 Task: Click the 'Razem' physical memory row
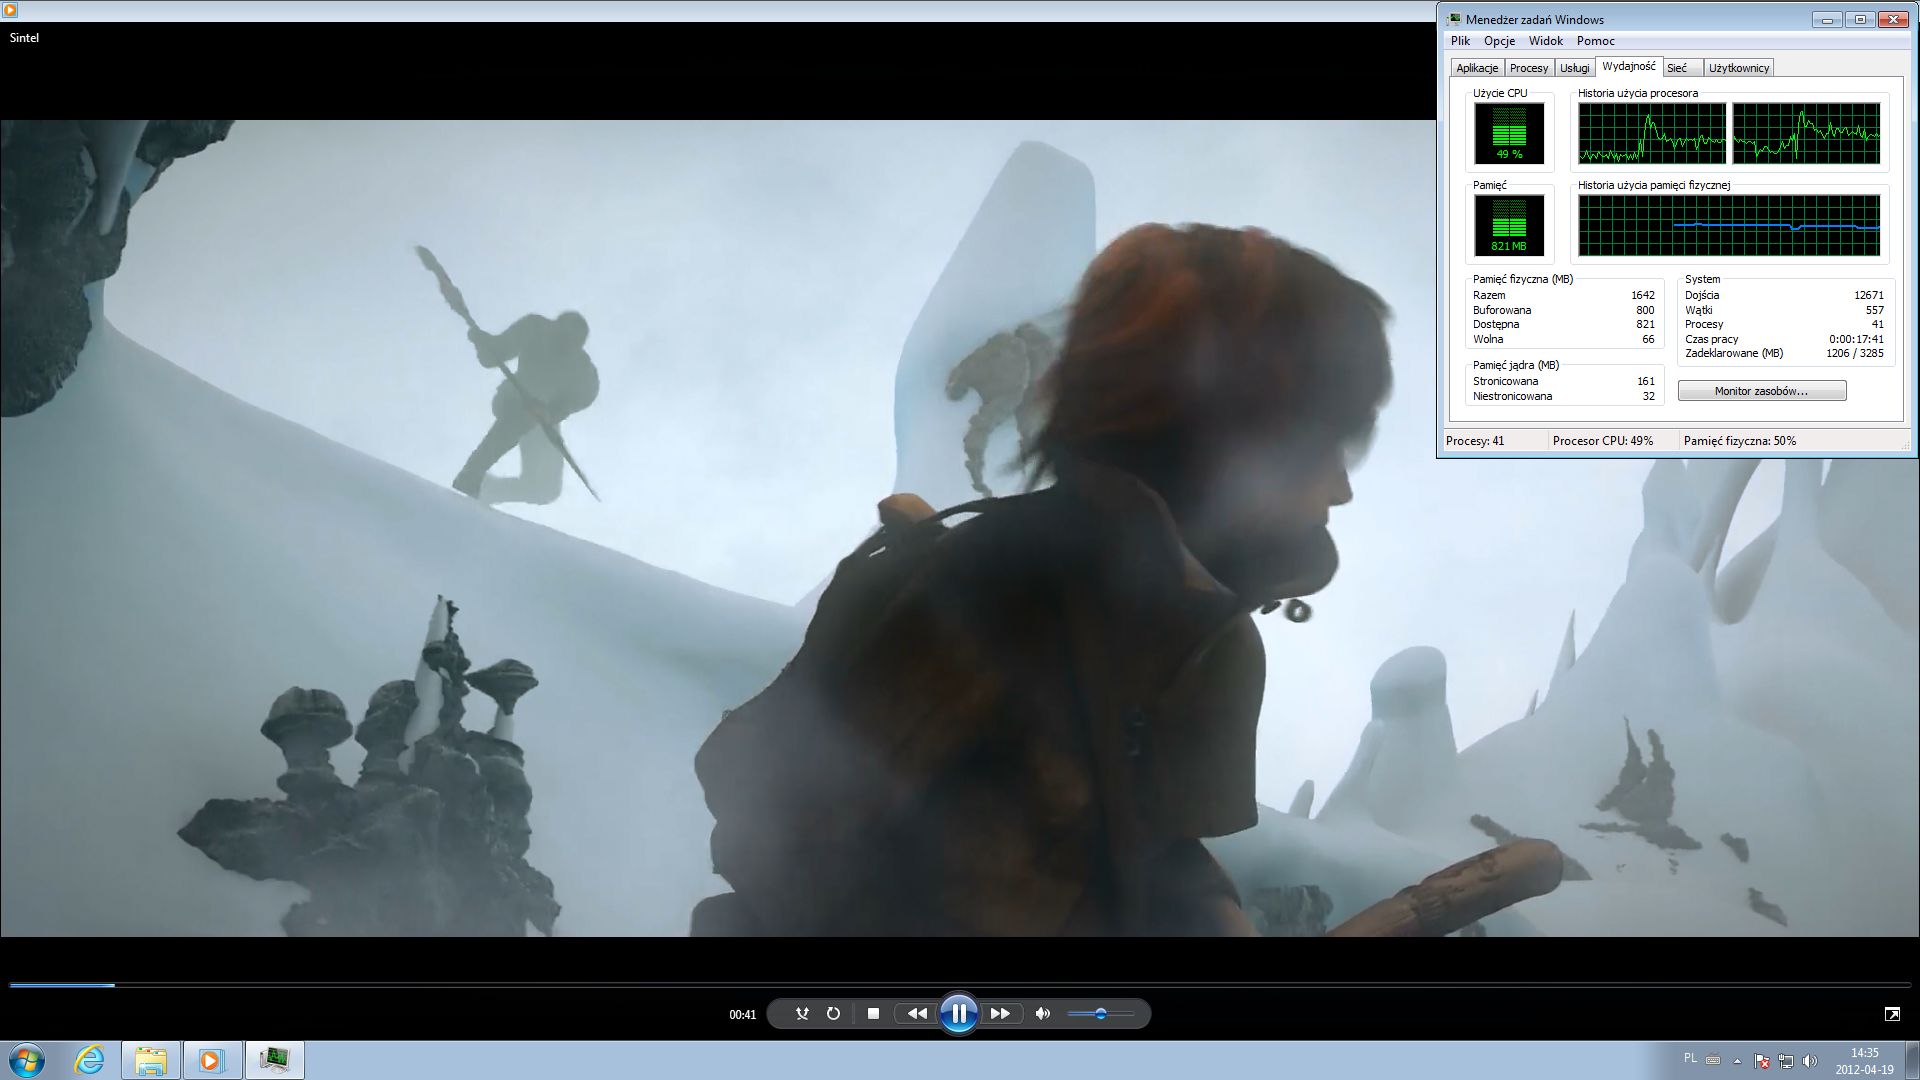[x=1563, y=295]
